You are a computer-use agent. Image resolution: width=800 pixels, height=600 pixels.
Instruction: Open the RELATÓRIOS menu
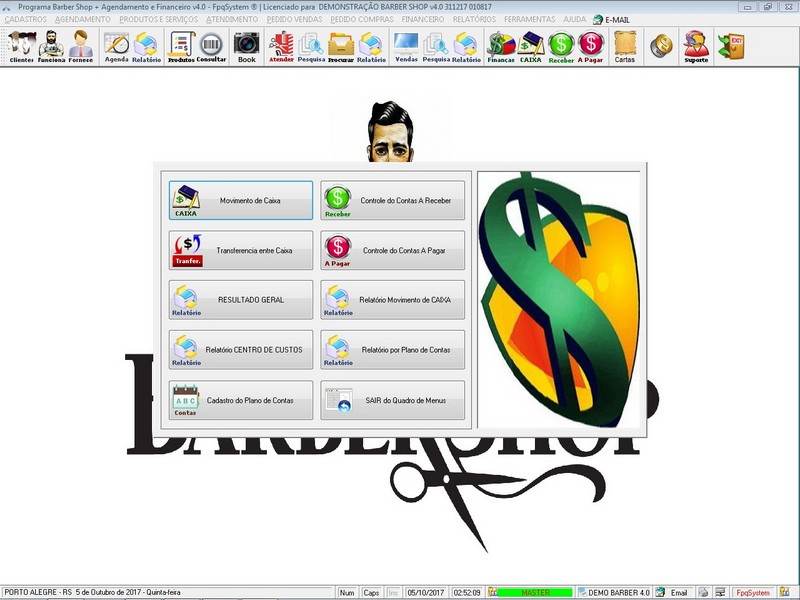[474, 19]
